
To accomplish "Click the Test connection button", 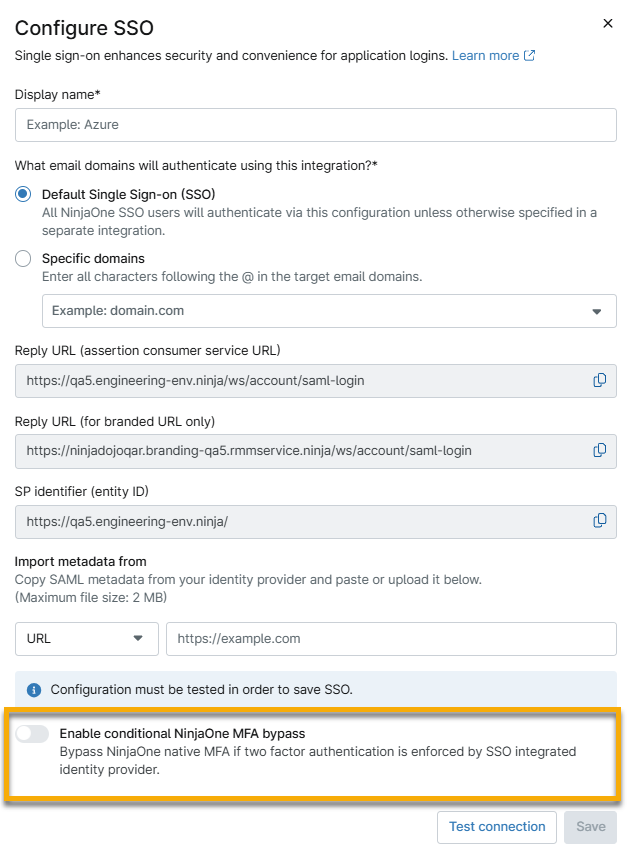I will [496, 827].
